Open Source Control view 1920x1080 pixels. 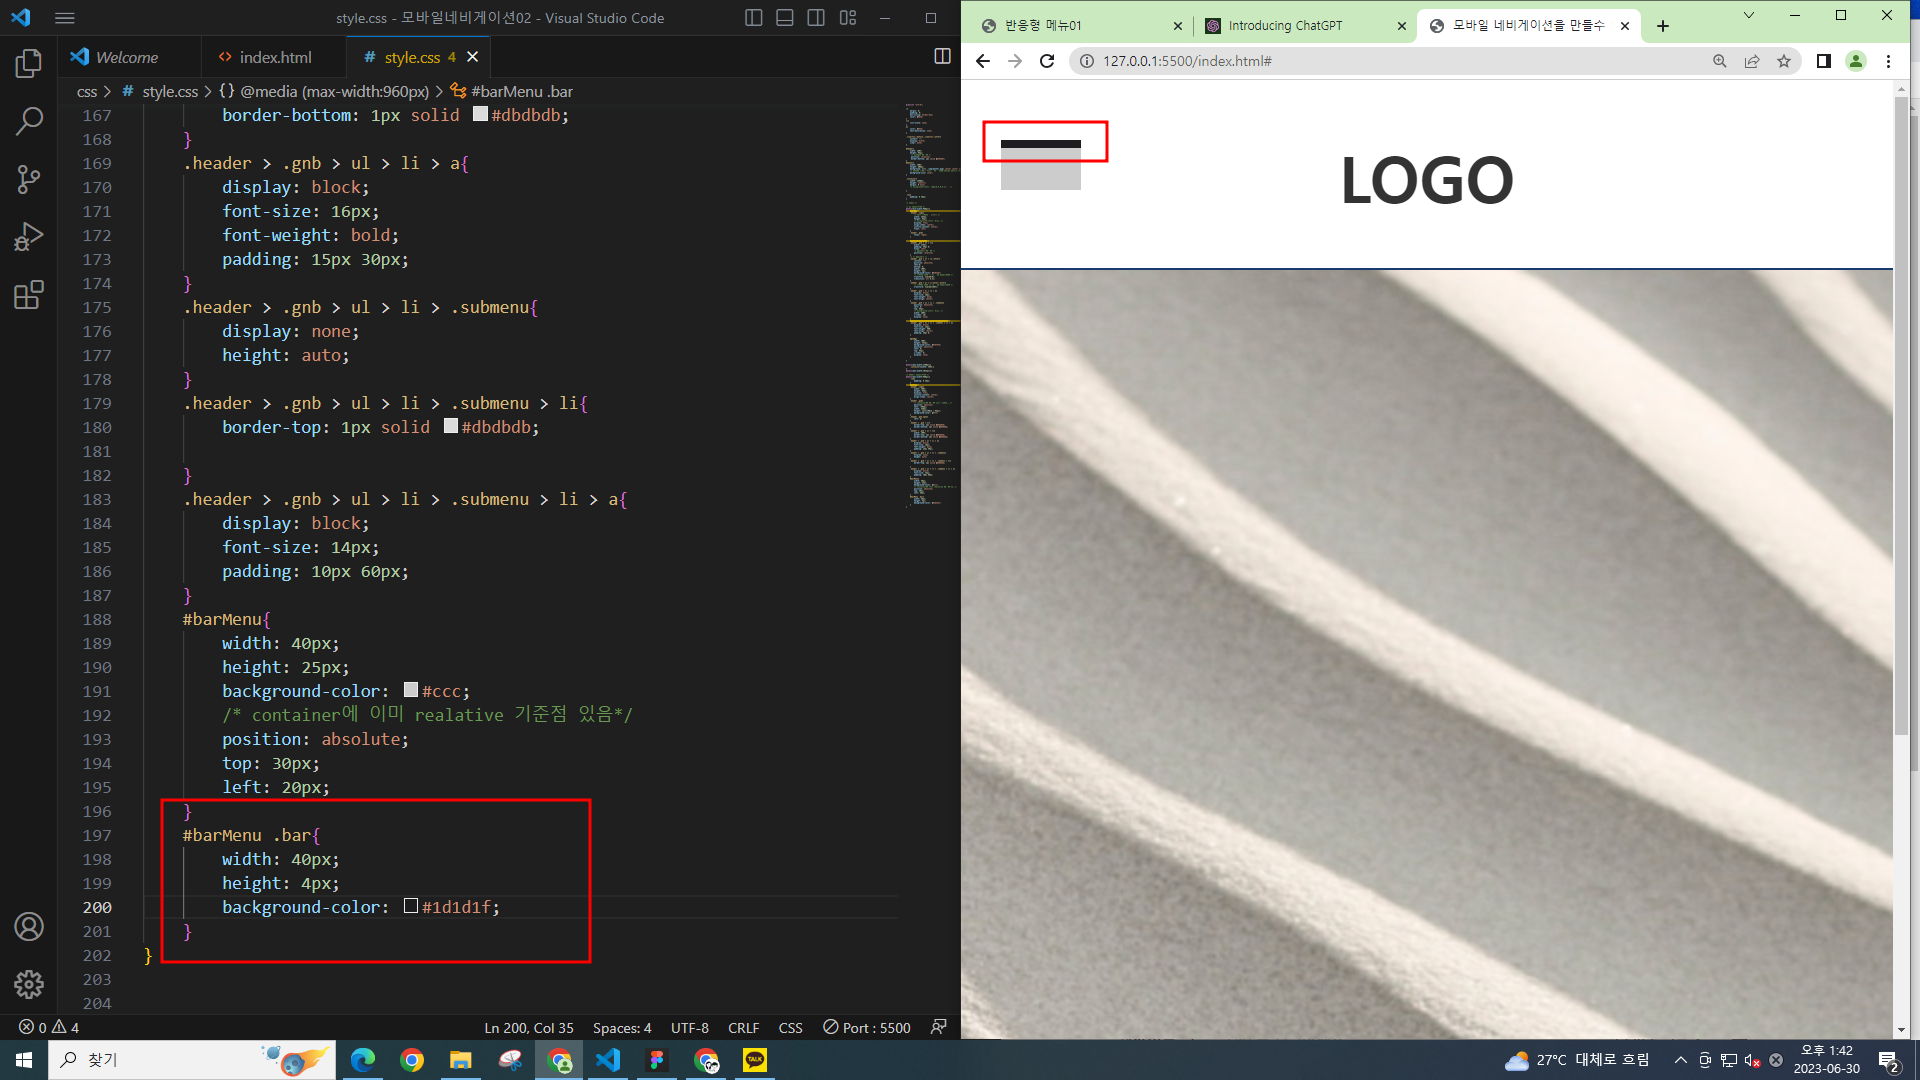coord(29,179)
